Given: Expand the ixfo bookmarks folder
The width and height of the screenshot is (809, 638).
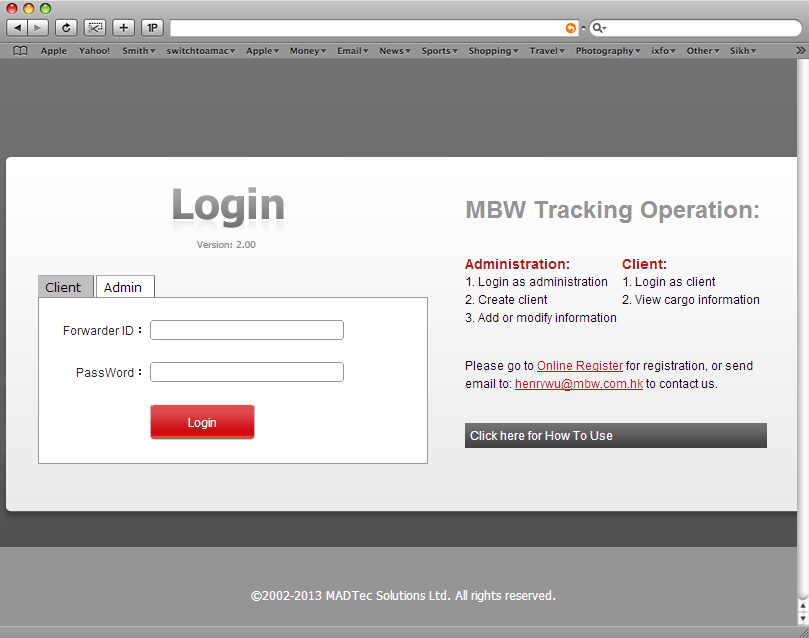Looking at the screenshot, I should pyautogui.click(x=664, y=51).
